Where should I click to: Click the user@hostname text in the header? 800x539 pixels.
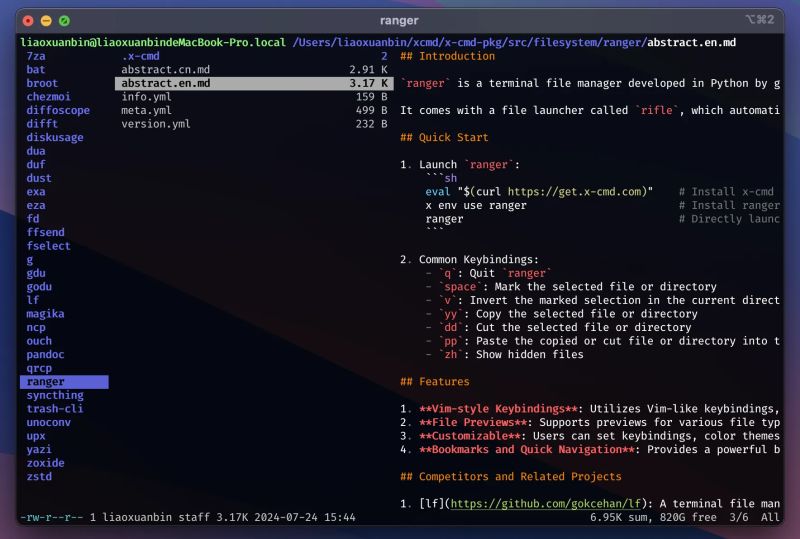153,42
